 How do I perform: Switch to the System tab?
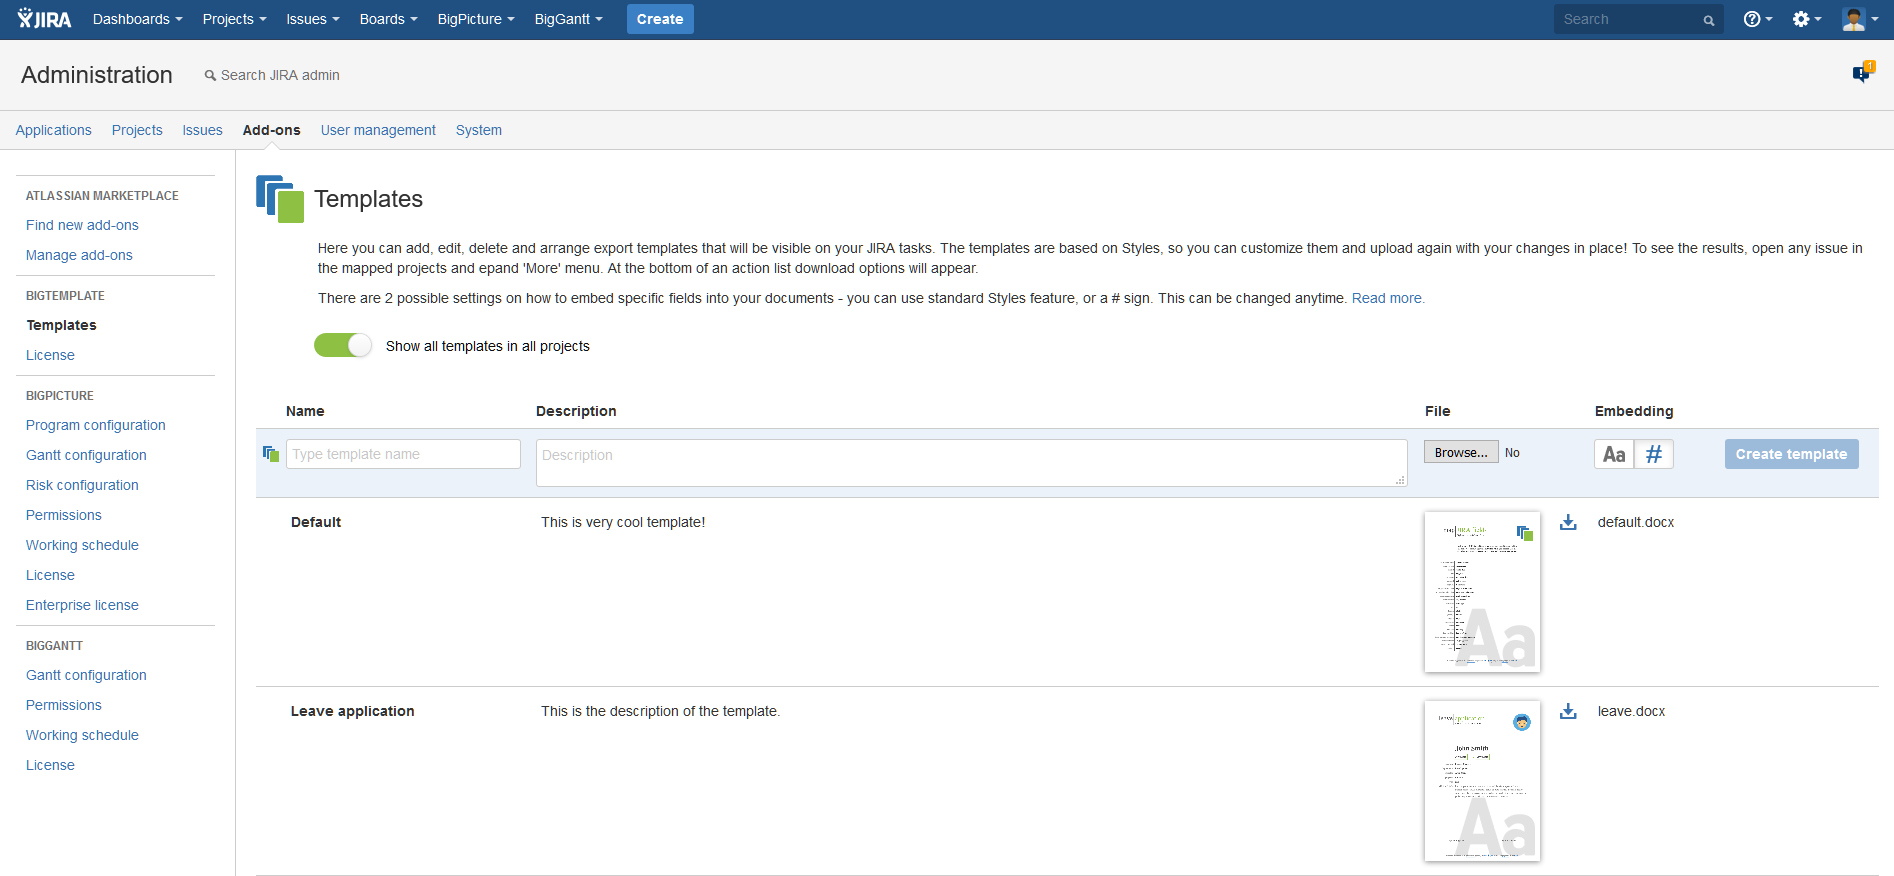pyautogui.click(x=479, y=130)
